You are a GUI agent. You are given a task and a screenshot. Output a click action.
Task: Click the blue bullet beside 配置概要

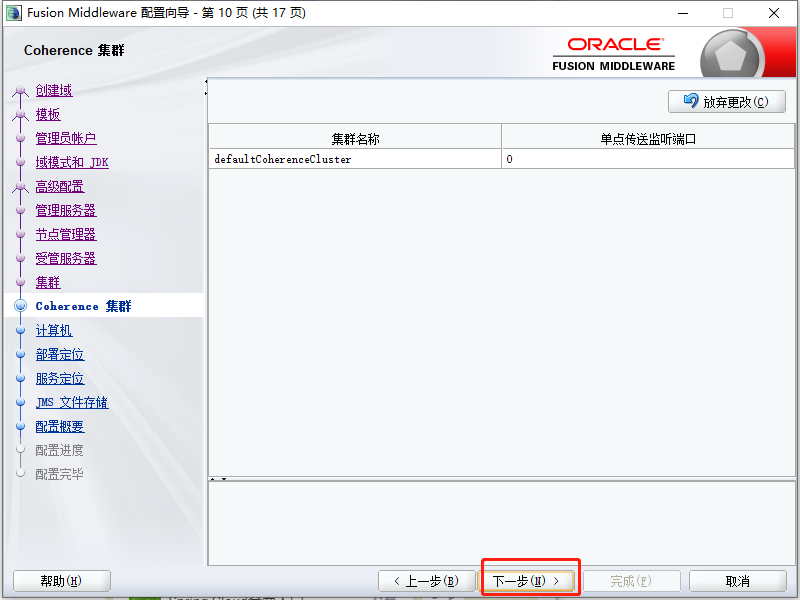click(x=20, y=426)
